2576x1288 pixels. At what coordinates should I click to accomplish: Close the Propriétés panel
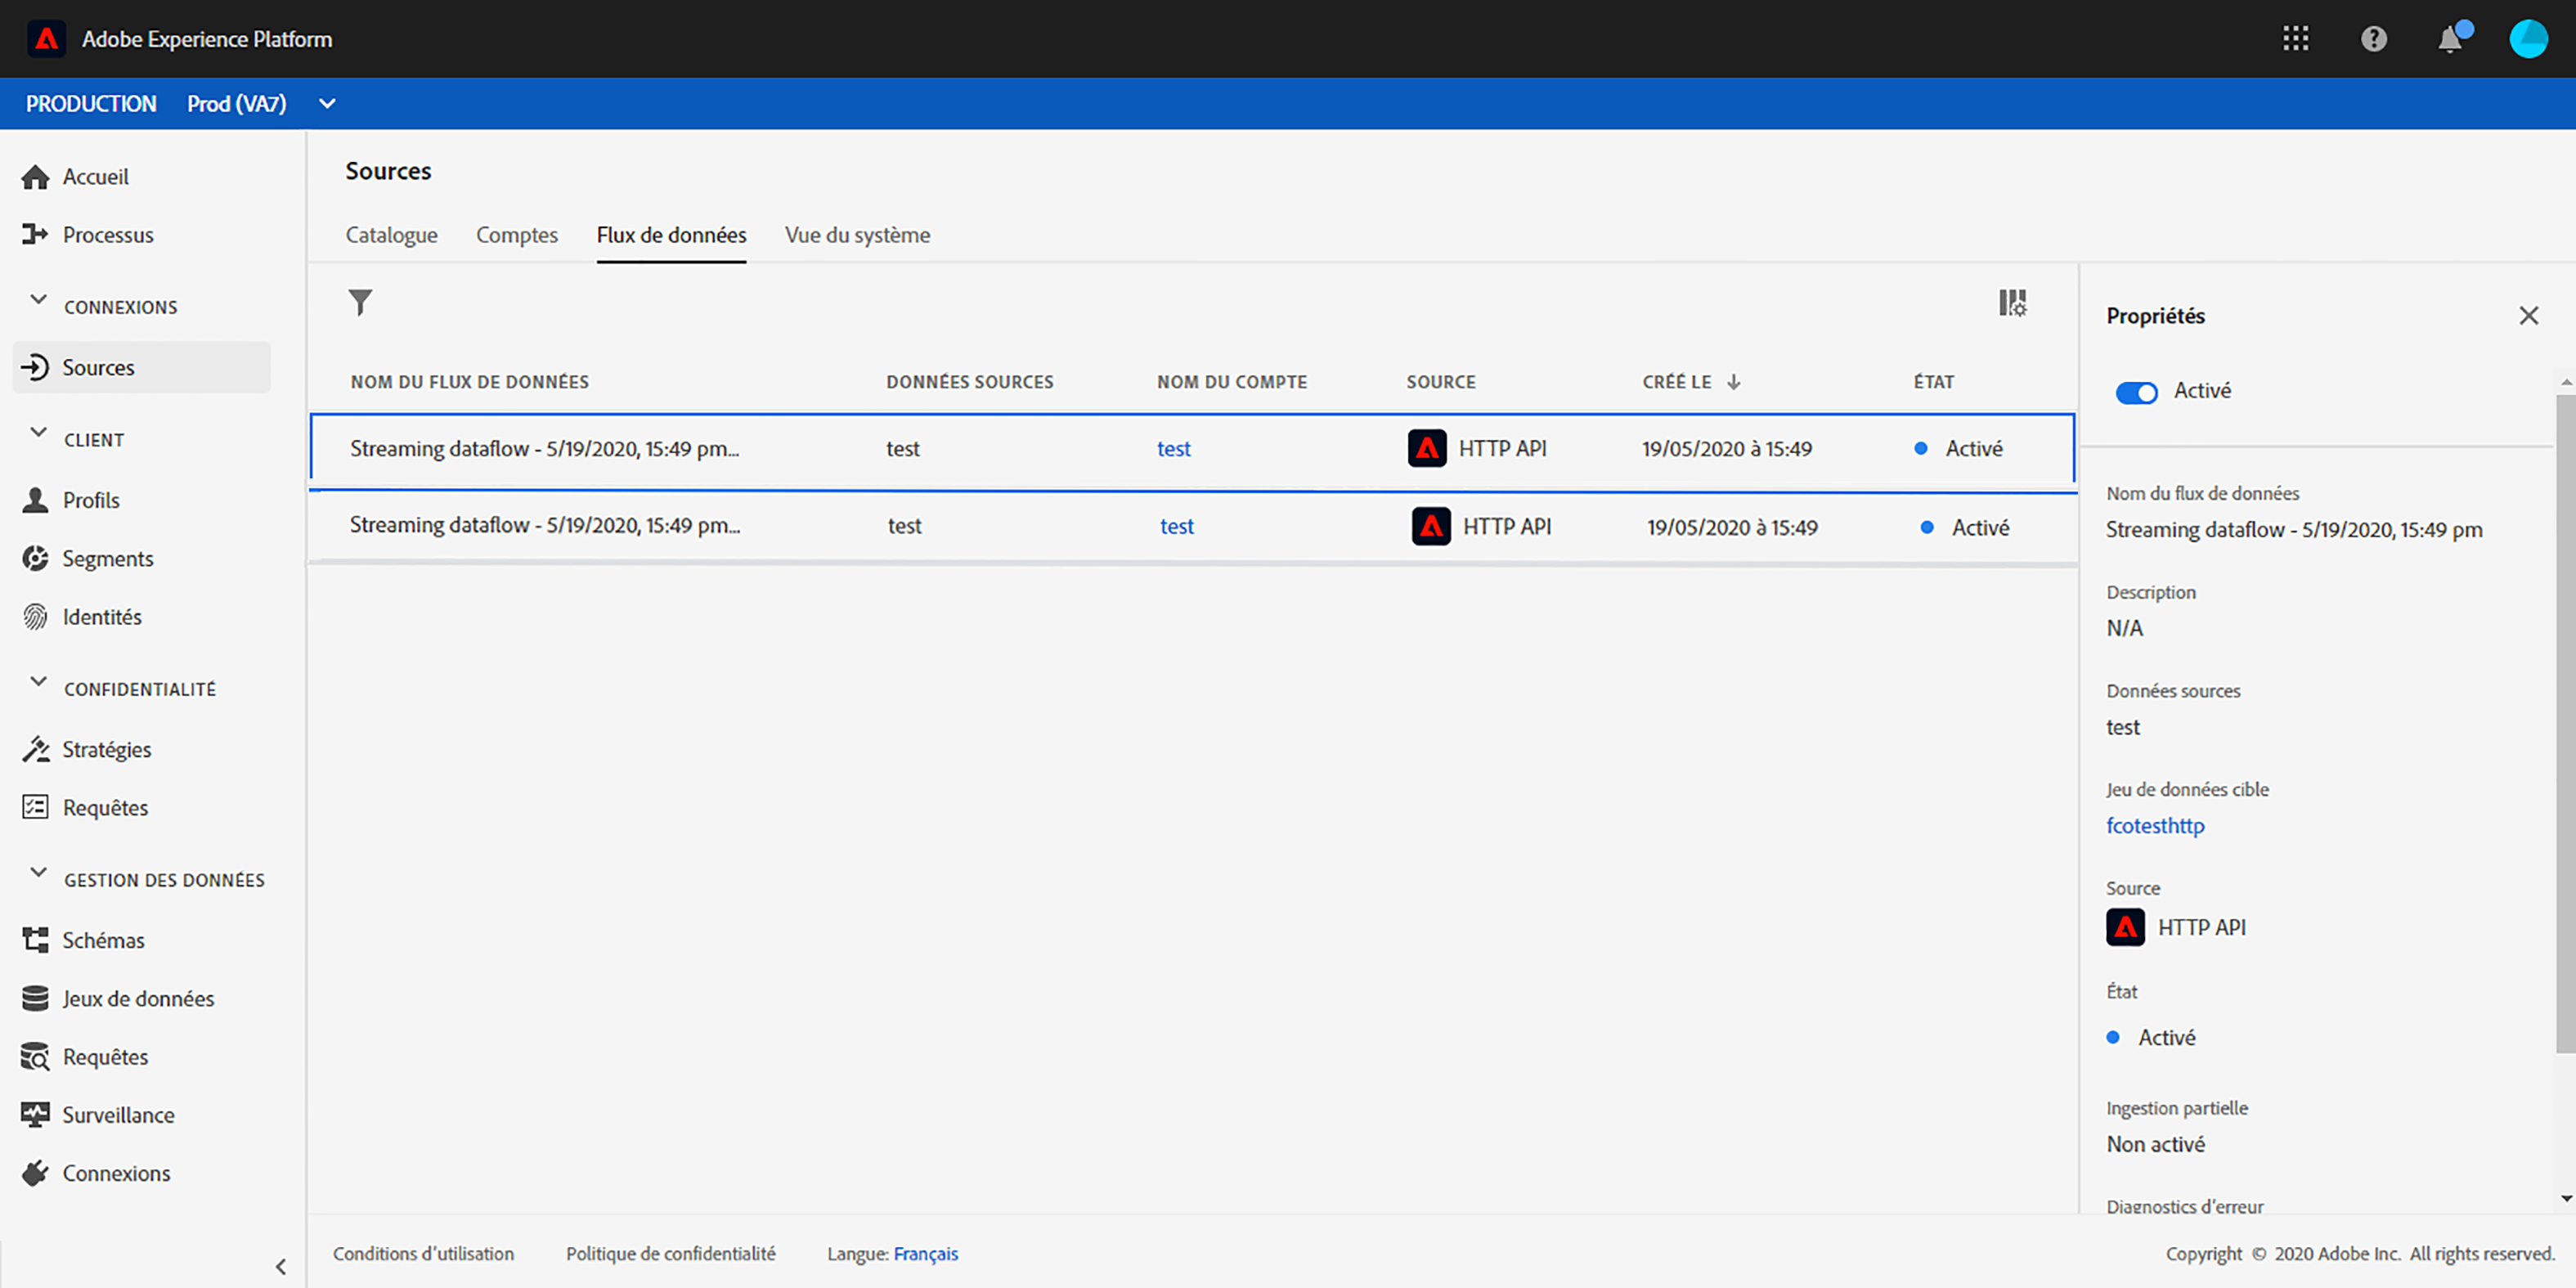2528,316
